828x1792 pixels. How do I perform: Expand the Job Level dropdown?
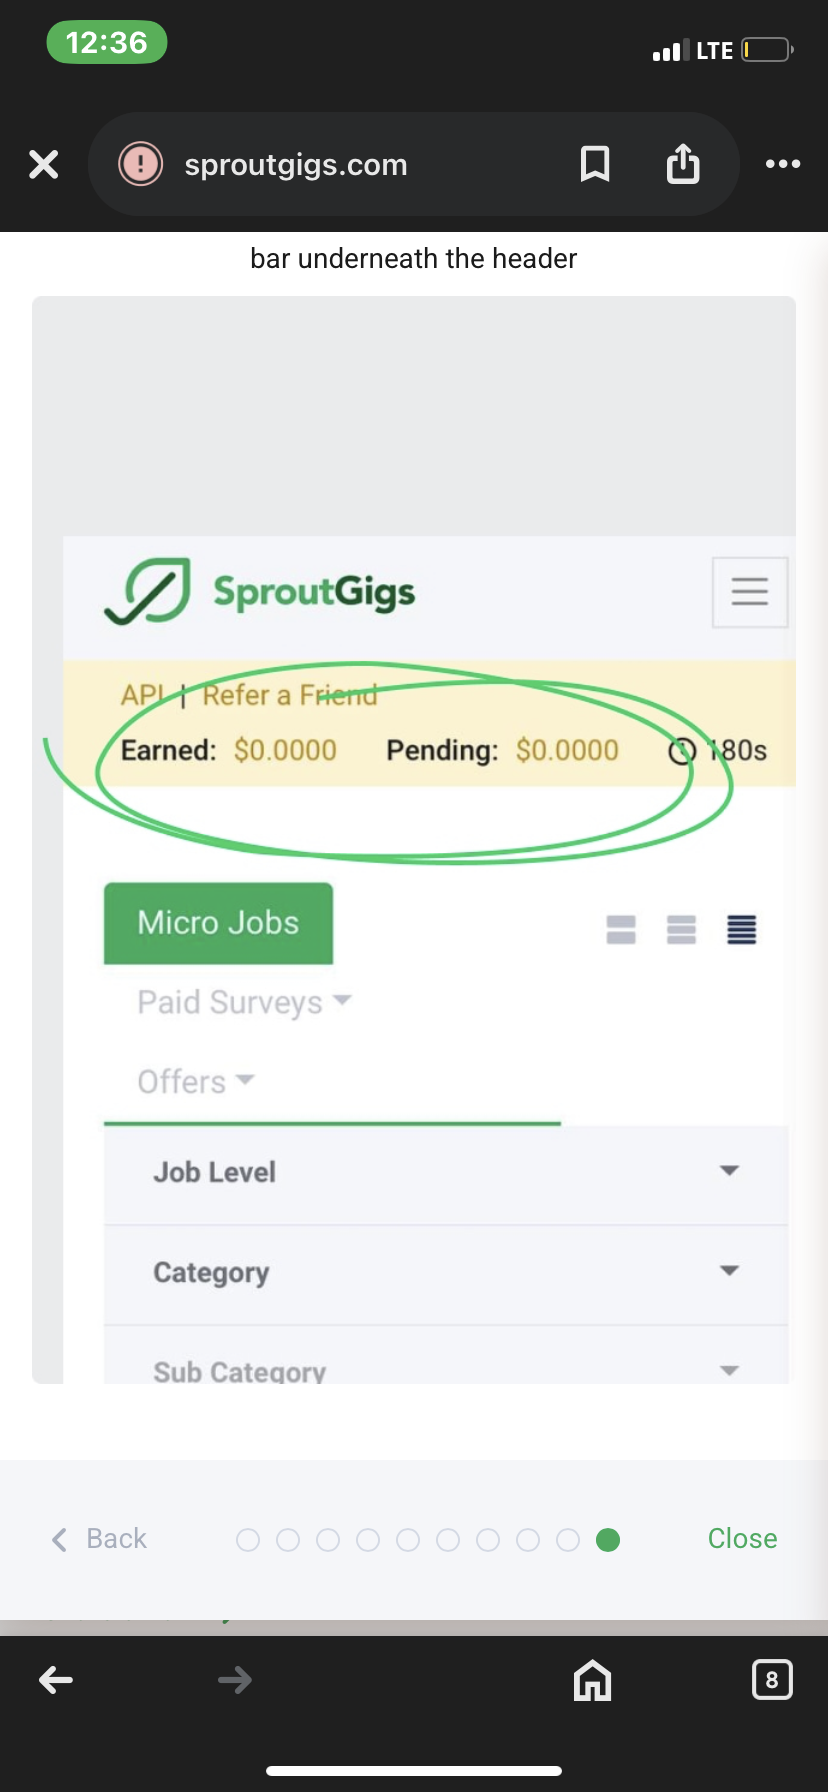tap(446, 1173)
